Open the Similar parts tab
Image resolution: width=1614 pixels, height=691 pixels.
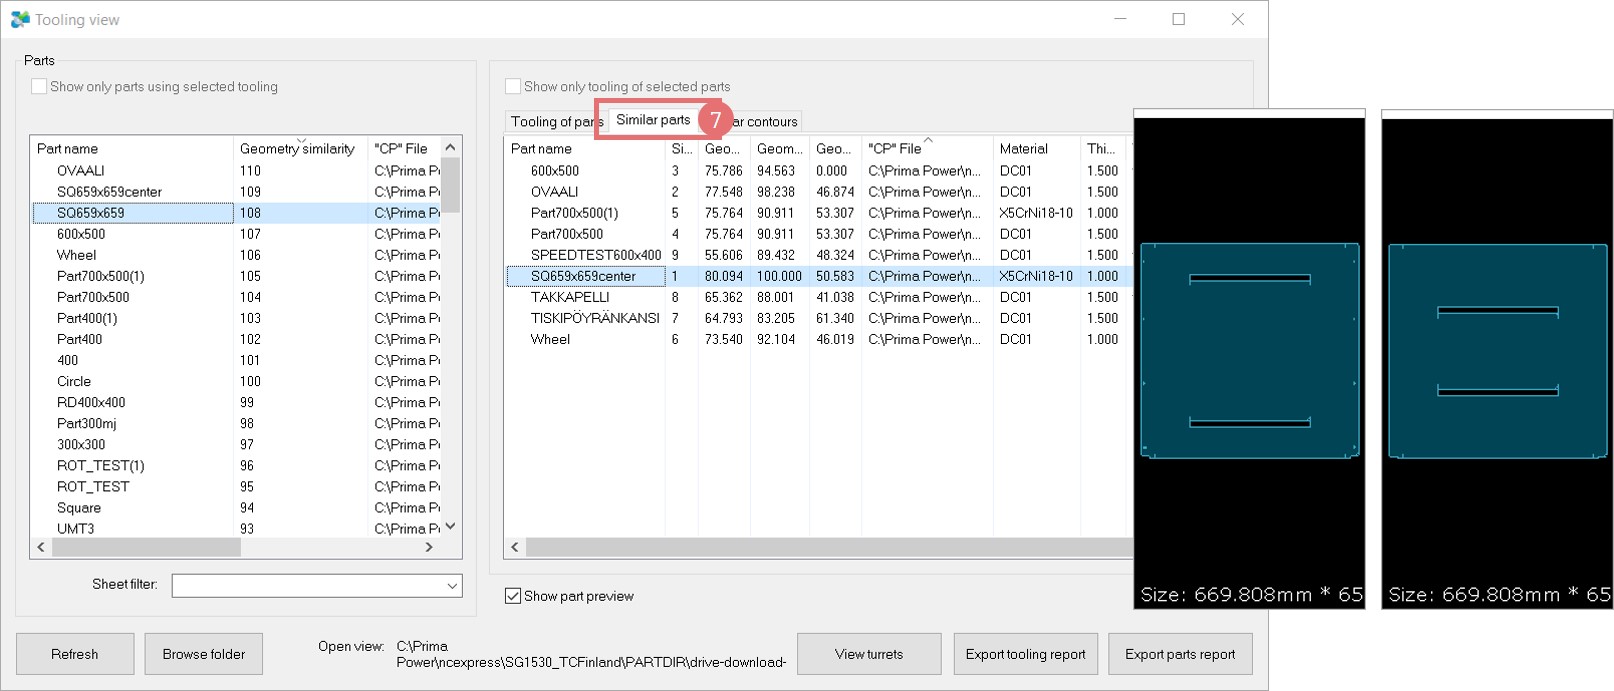pos(652,120)
